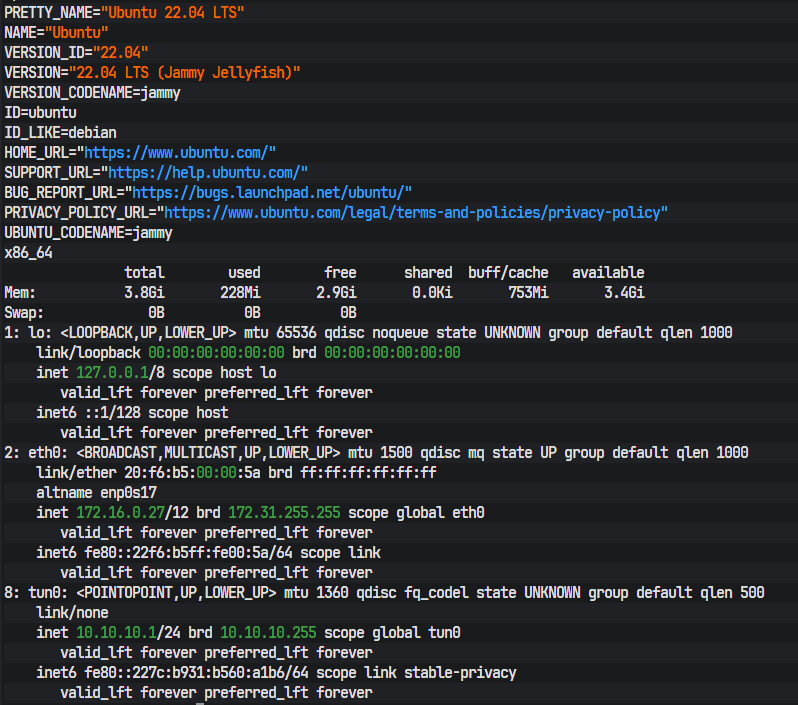Click the "shared" column header
This screenshot has height=705, width=798.
[x=428, y=273]
